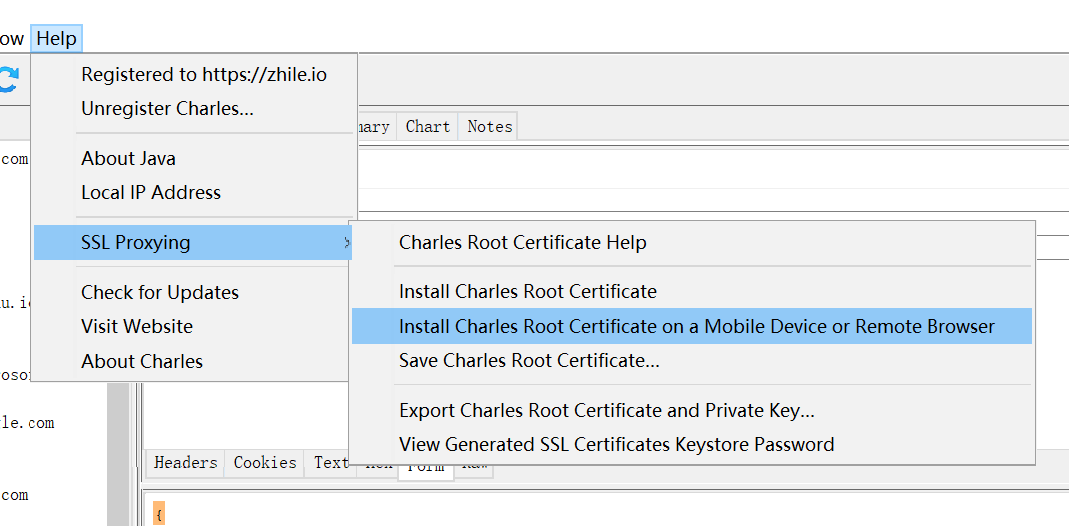Image resolution: width=1069 pixels, height=526 pixels.
Task: Show Local IP Address
Action: click(x=151, y=192)
